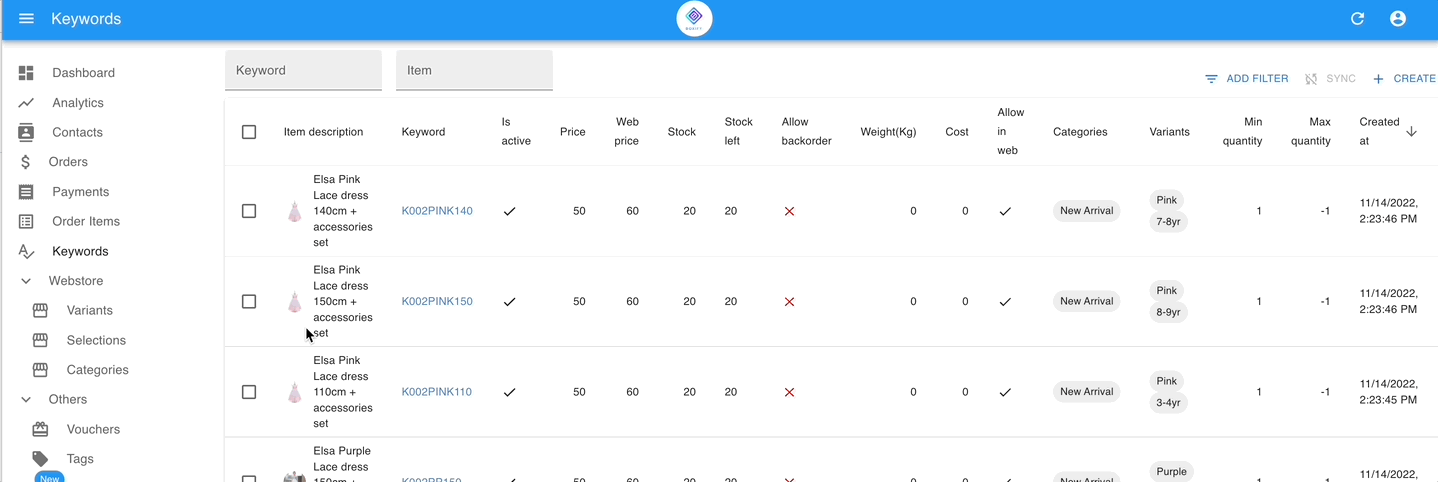Viewport: 1438px width, 482px height.
Task: Collapse the Webstore section
Action: coord(27,281)
